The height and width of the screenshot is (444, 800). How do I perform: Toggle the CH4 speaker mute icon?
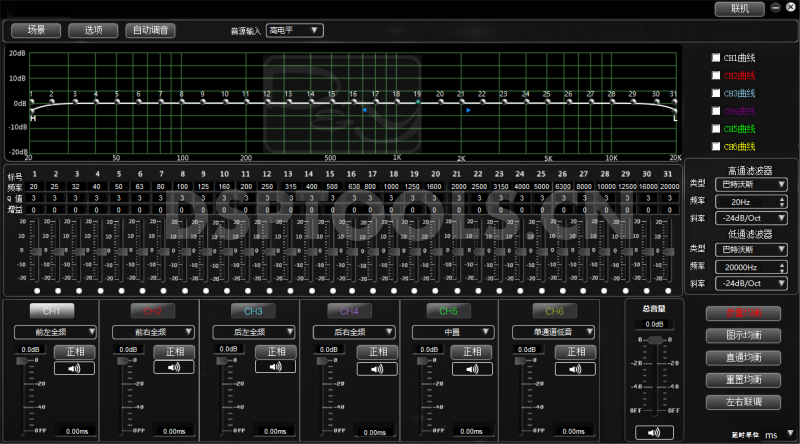tap(375, 368)
